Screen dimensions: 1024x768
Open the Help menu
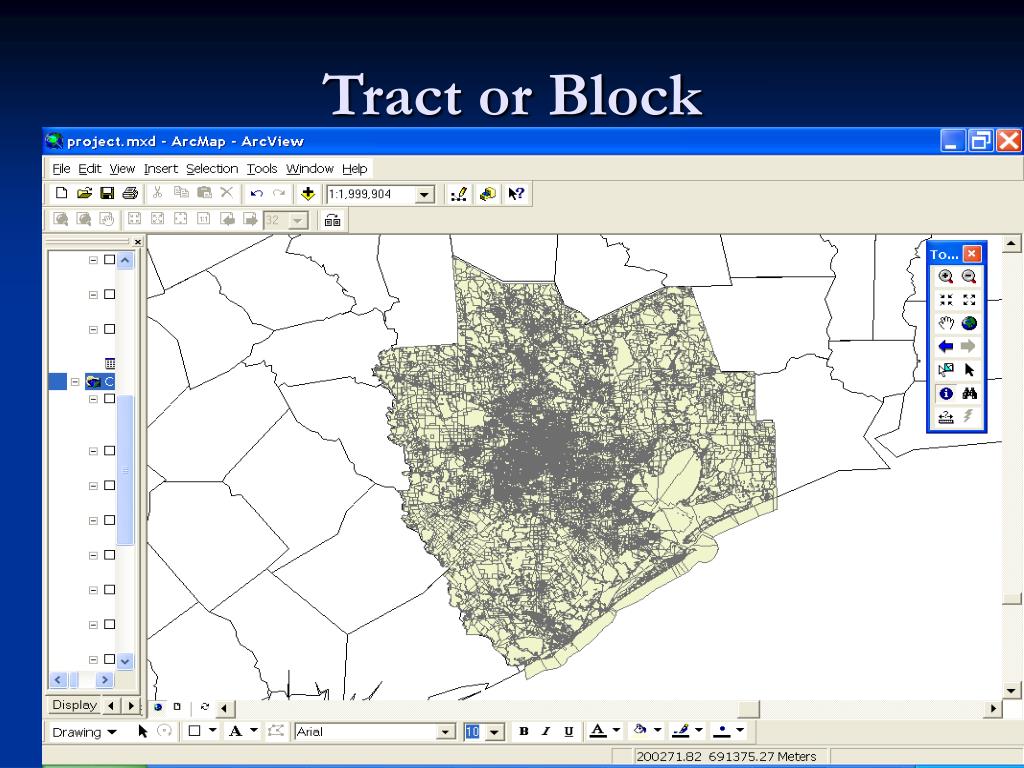tap(355, 168)
